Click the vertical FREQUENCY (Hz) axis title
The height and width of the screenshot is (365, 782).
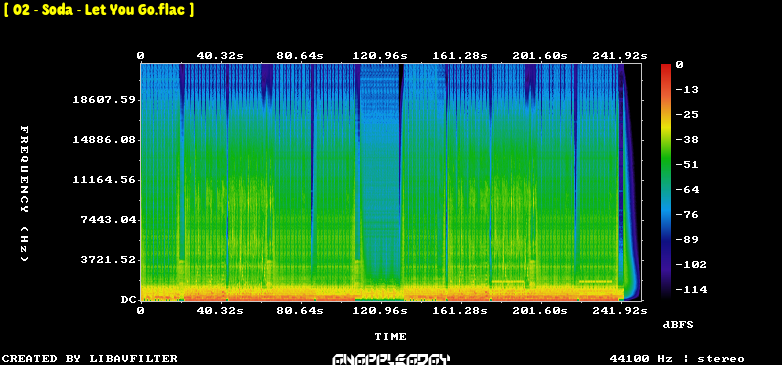[24, 193]
